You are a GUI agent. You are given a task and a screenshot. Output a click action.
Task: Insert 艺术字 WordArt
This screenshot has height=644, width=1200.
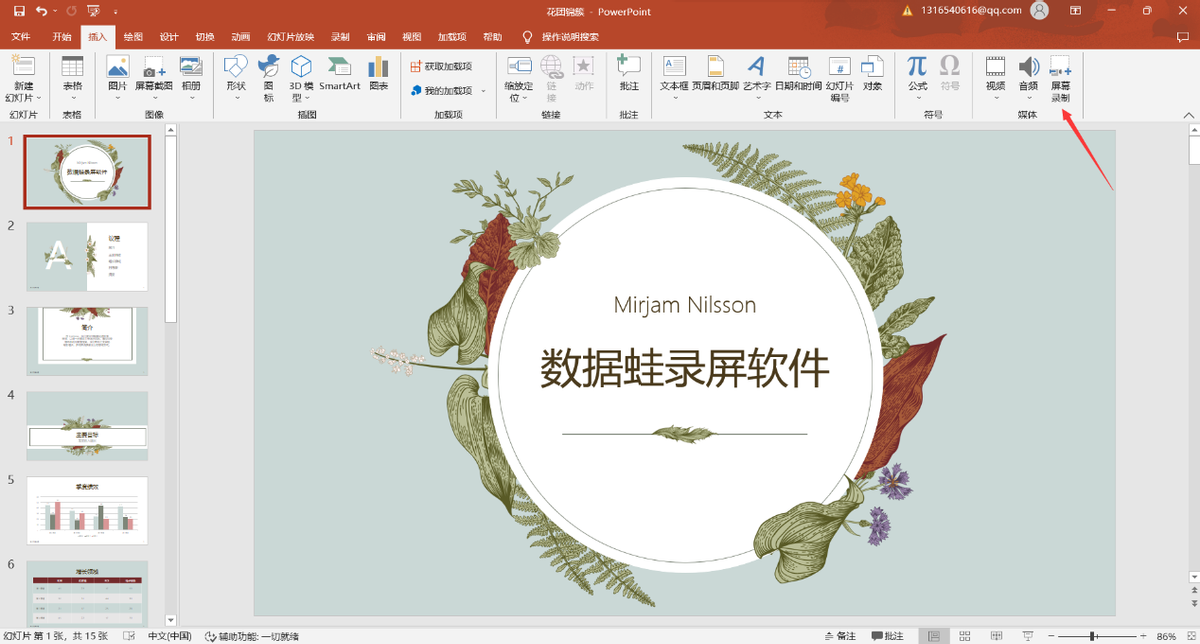pos(756,79)
